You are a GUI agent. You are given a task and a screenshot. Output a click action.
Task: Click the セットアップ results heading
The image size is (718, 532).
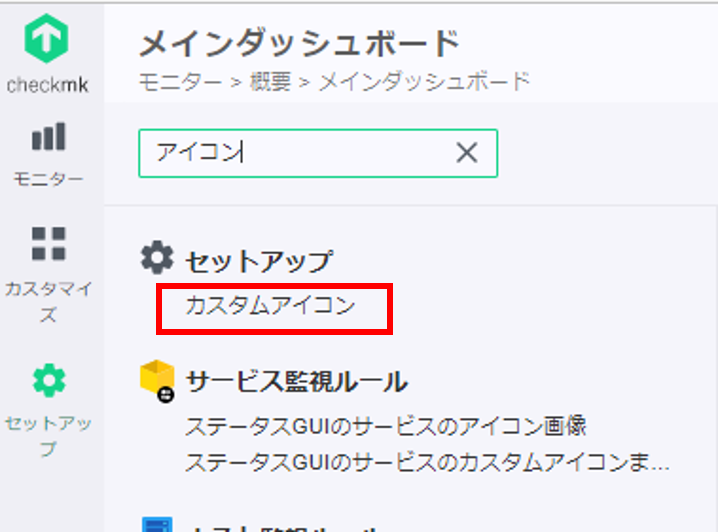point(259,261)
